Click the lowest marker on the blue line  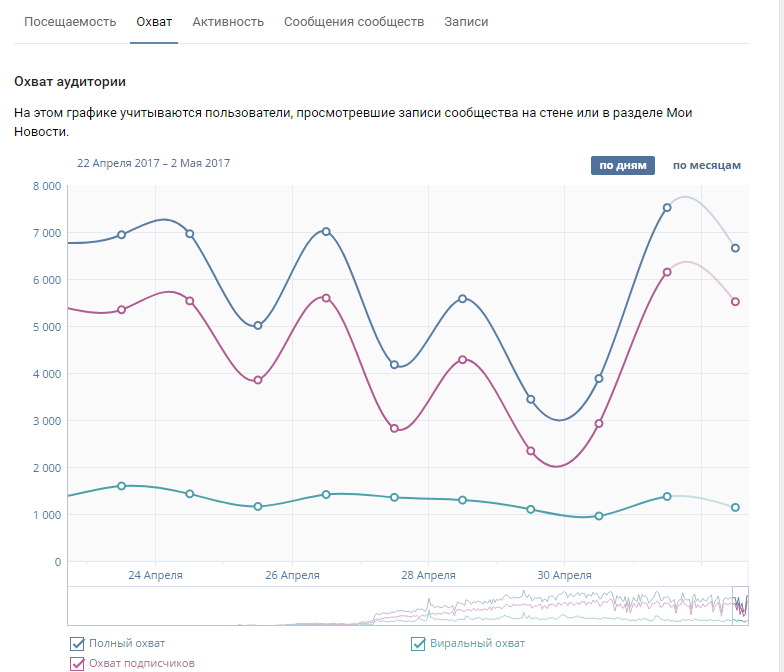pyautogui.click(x=531, y=399)
